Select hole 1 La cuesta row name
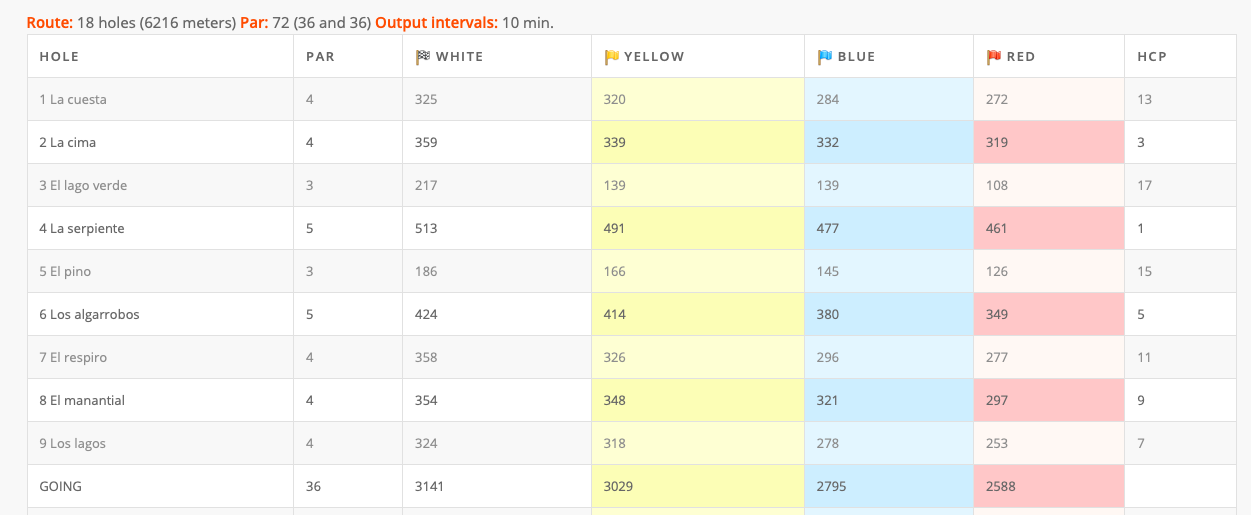 pos(73,99)
